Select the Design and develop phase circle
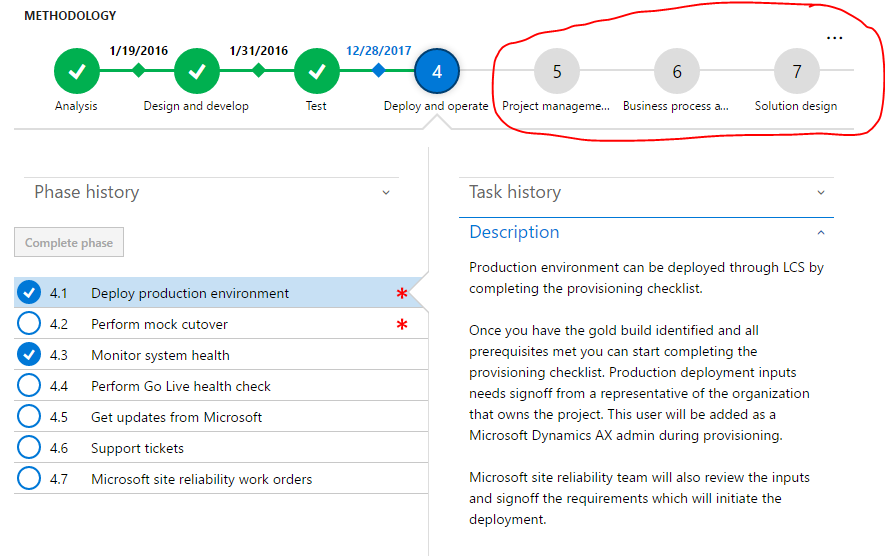The height and width of the screenshot is (556, 885). (x=197, y=71)
